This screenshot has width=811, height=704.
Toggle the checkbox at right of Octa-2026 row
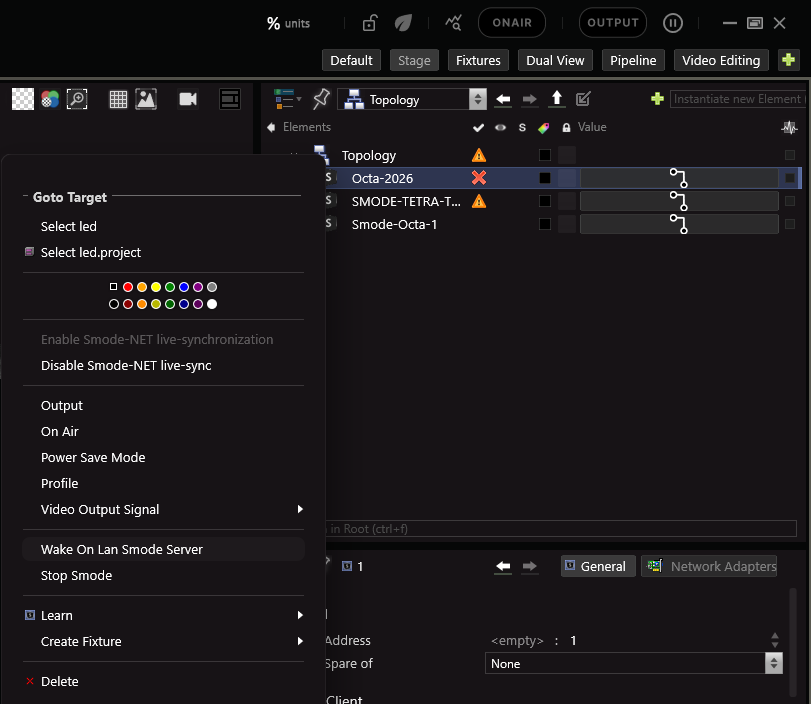790,178
